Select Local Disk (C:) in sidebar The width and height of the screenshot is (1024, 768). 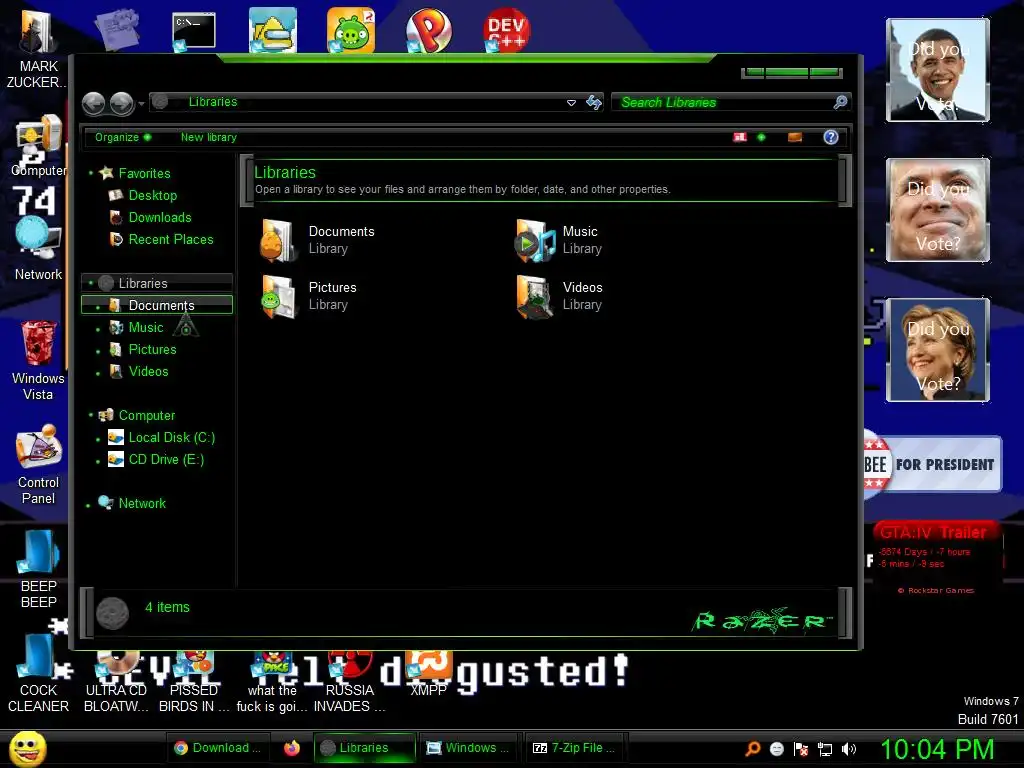[171, 438]
